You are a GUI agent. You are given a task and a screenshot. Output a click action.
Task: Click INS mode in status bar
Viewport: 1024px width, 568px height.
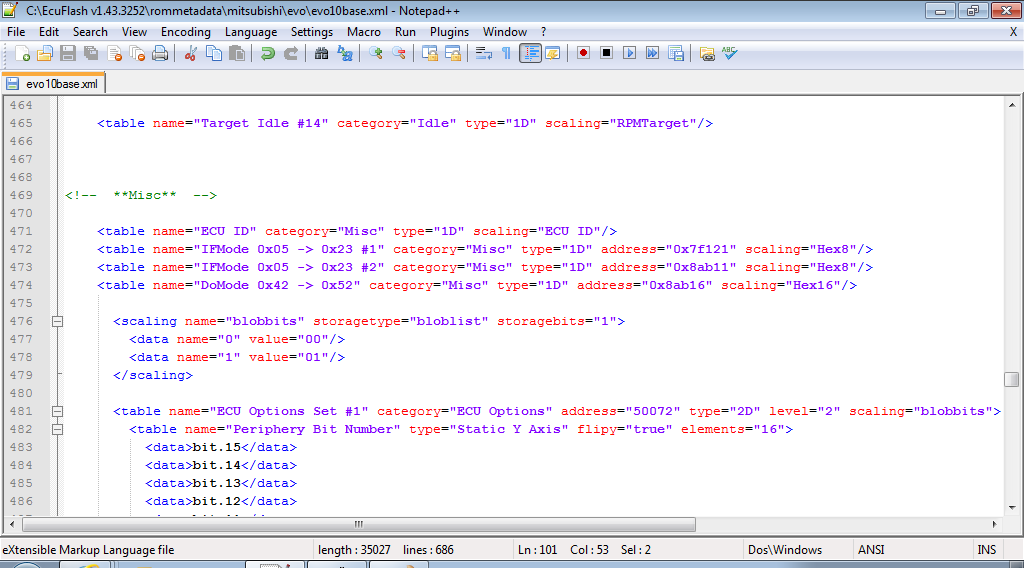pyautogui.click(x=986, y=550)
